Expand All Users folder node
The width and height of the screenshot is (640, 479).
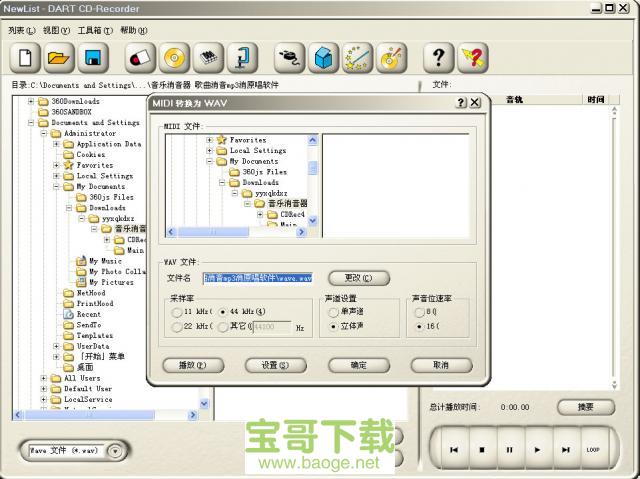[x=44, y=378]
